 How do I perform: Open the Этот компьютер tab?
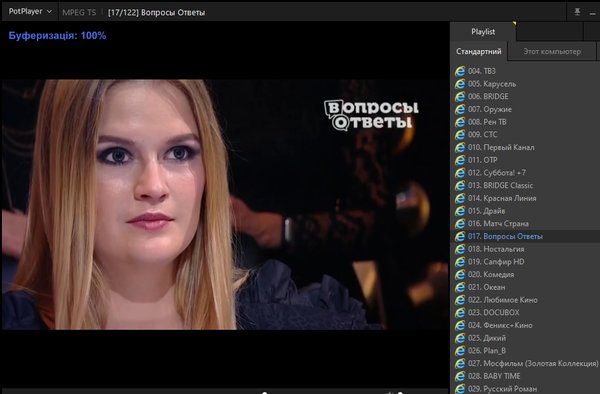(x=552, y=51)
